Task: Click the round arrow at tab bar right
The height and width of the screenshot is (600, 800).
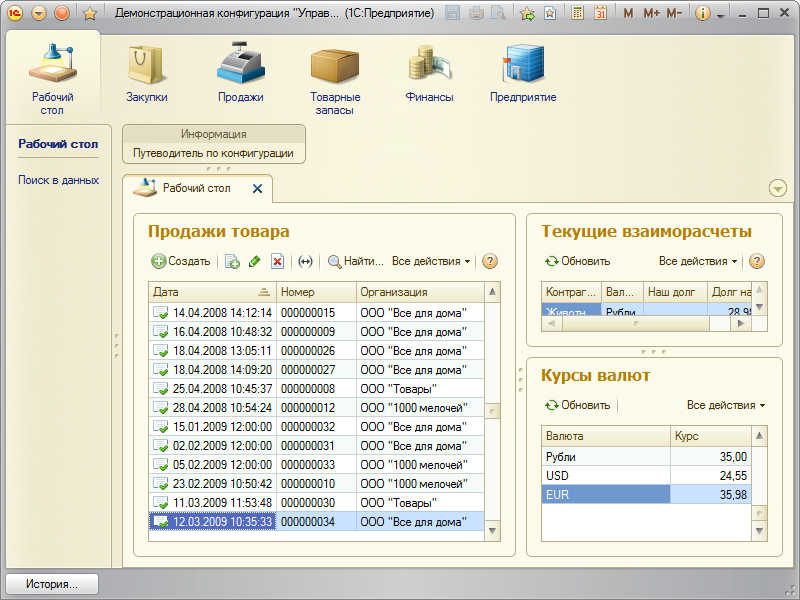Action: pyautogui.click(x=777, y=189)
